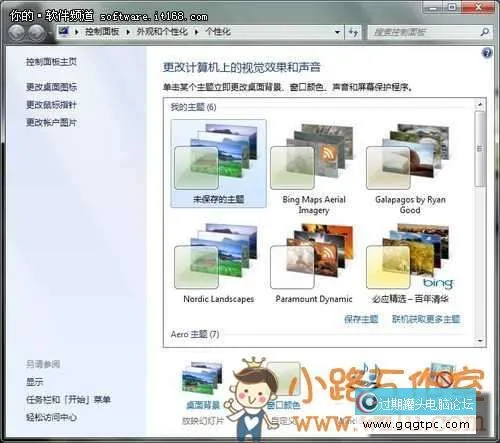Click 控制面板 breadcrumb in address bar
500x443 pixels.
(x=102, y=32)
